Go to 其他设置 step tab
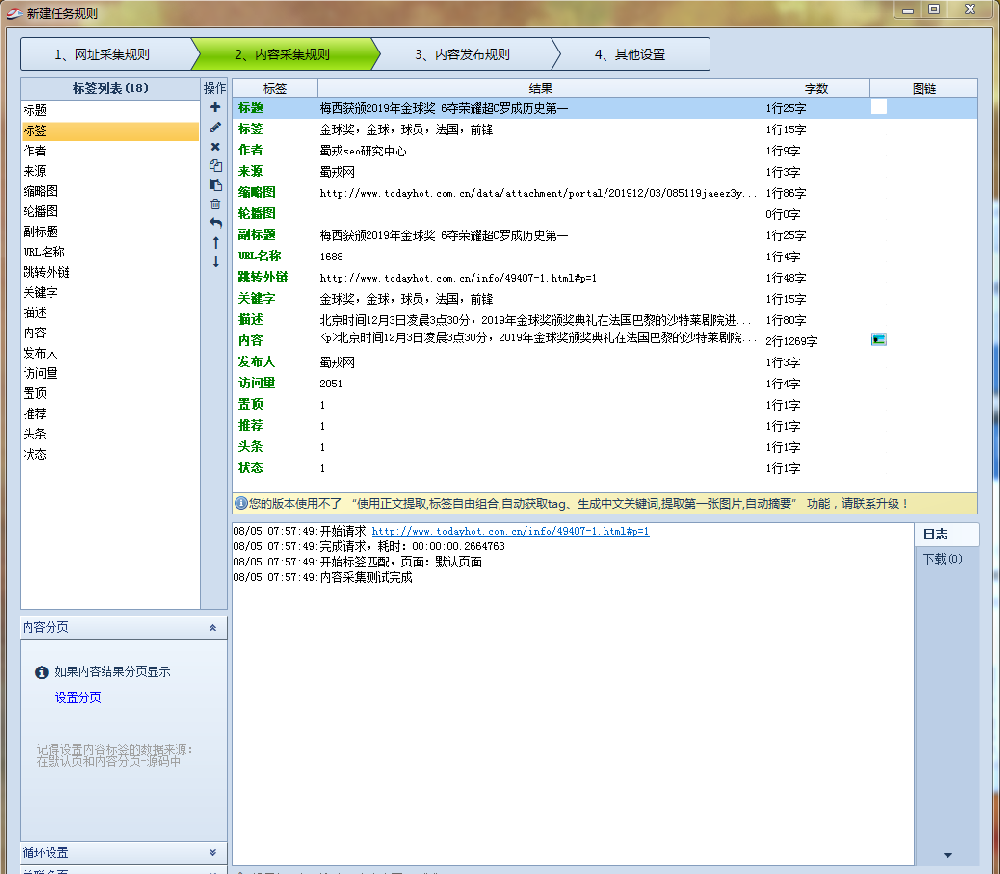 point(630,55)
